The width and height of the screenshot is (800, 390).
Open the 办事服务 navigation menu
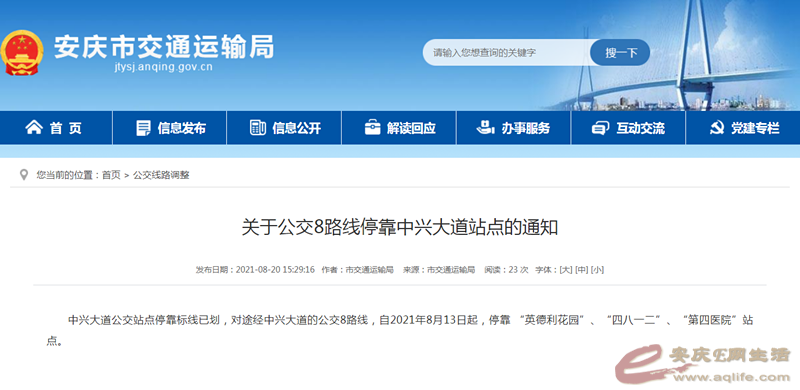pyautogui.click(x=514, y=128)
